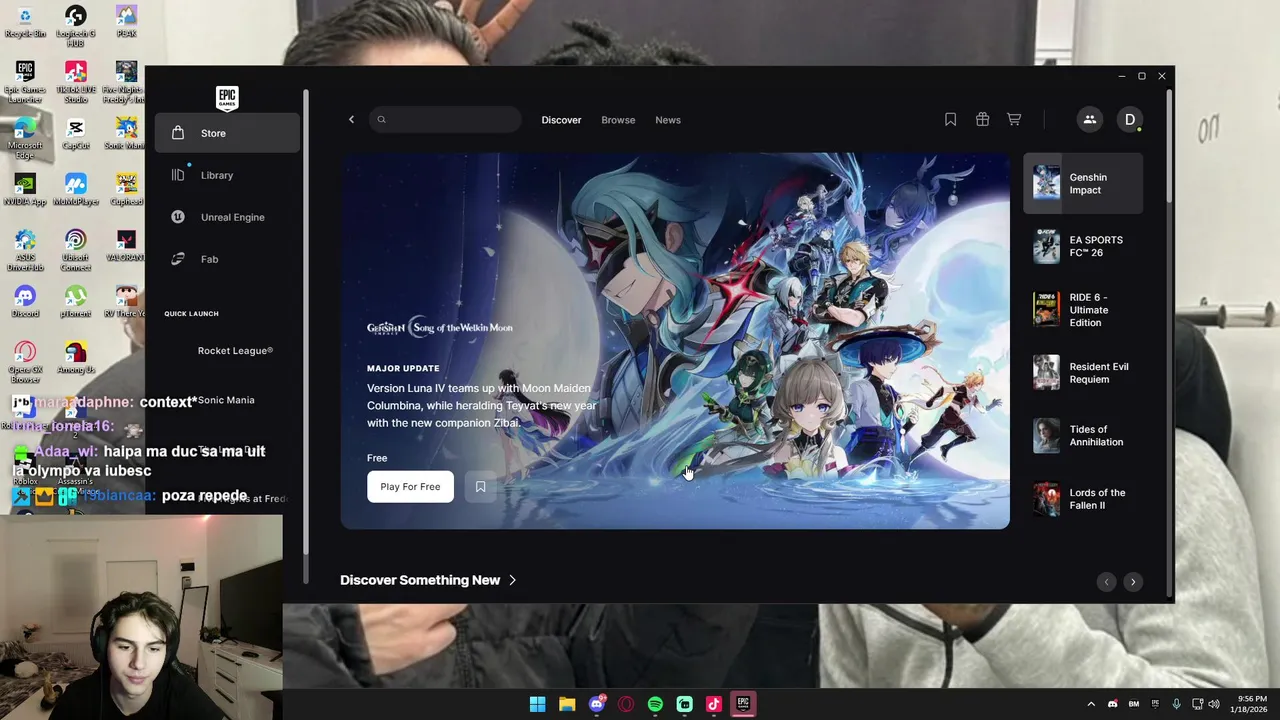Viewport: 1280px width, 720px height.
Task: Click the Epic Games logo above Store
Action: [x=227, y=97]
